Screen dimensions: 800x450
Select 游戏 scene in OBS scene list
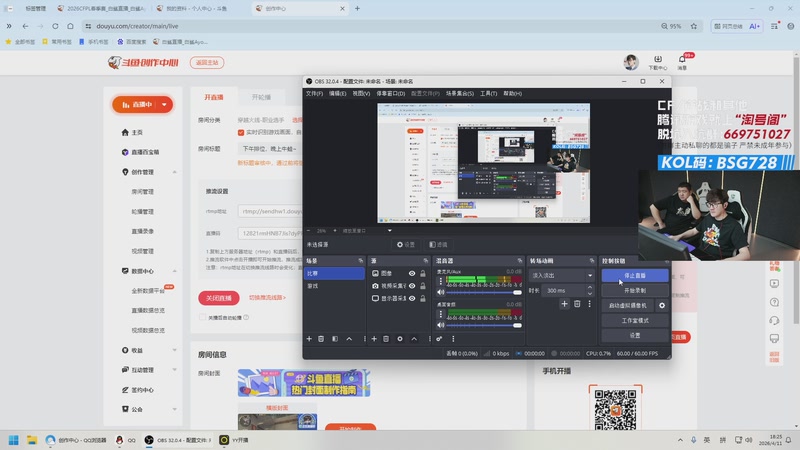335,286
